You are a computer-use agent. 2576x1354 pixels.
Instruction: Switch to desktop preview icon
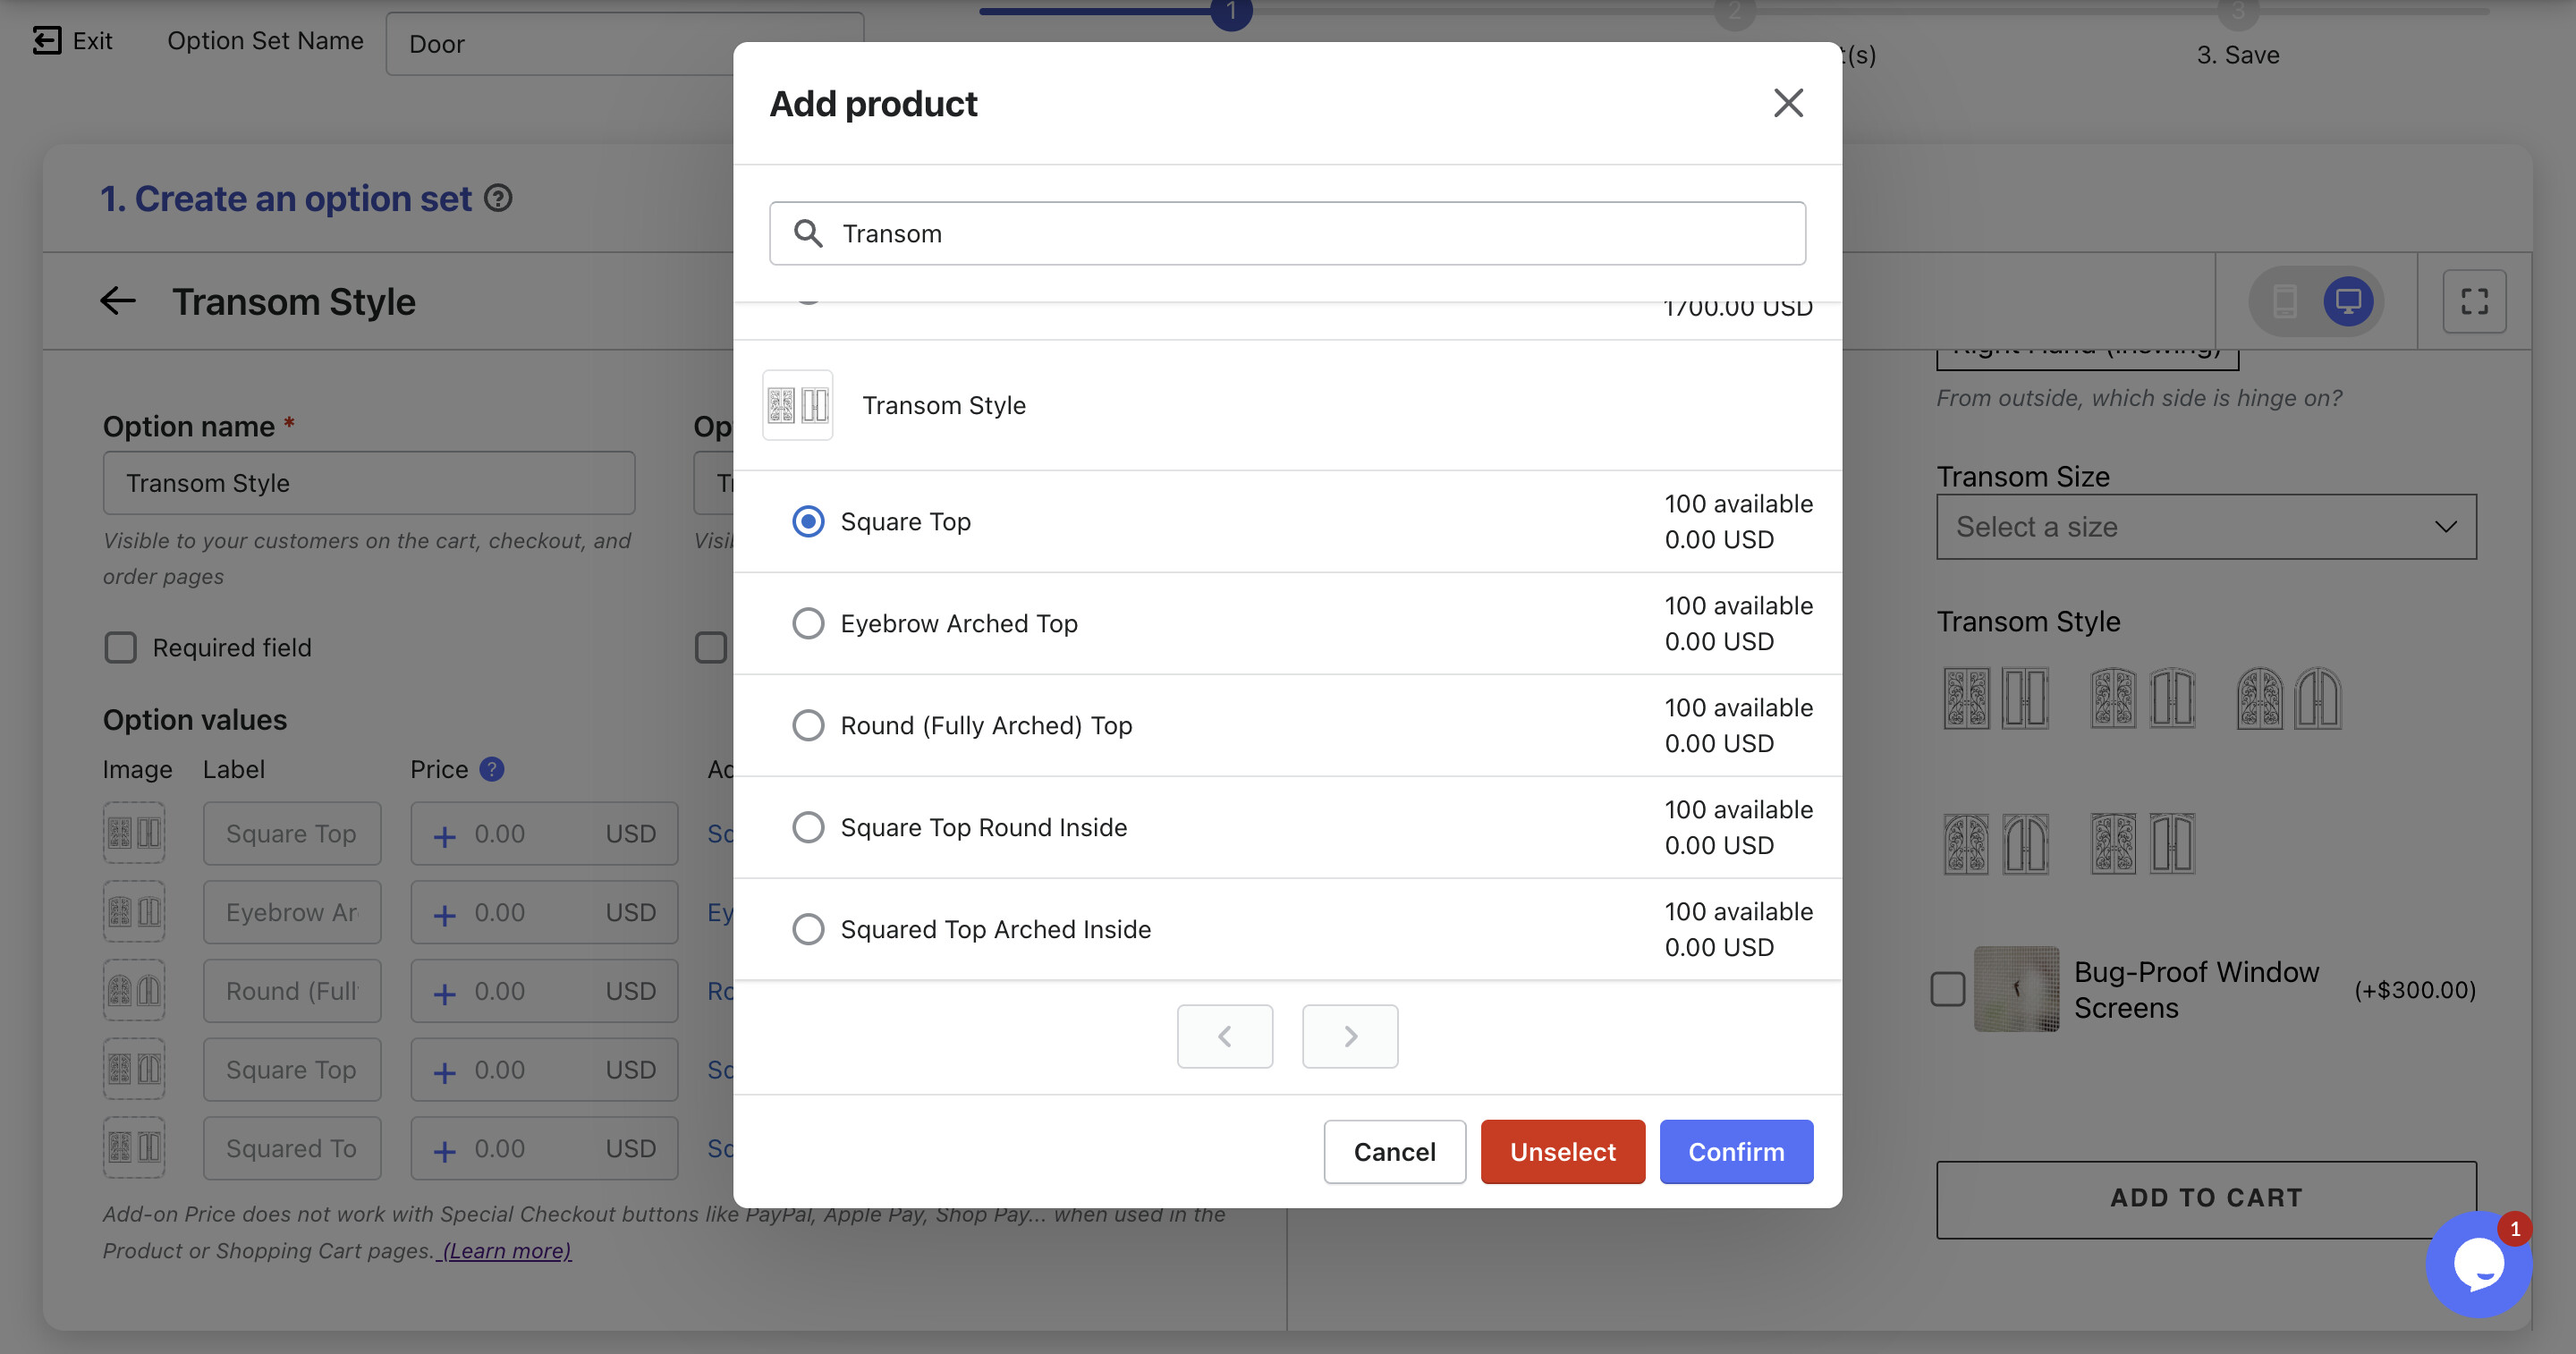tap(2348, 301)
